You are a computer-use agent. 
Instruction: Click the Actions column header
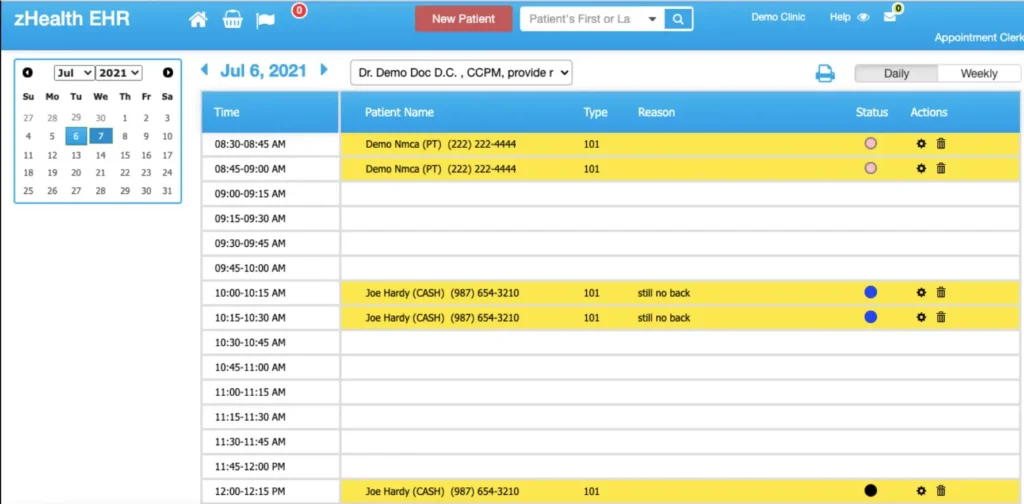point(929,112)
